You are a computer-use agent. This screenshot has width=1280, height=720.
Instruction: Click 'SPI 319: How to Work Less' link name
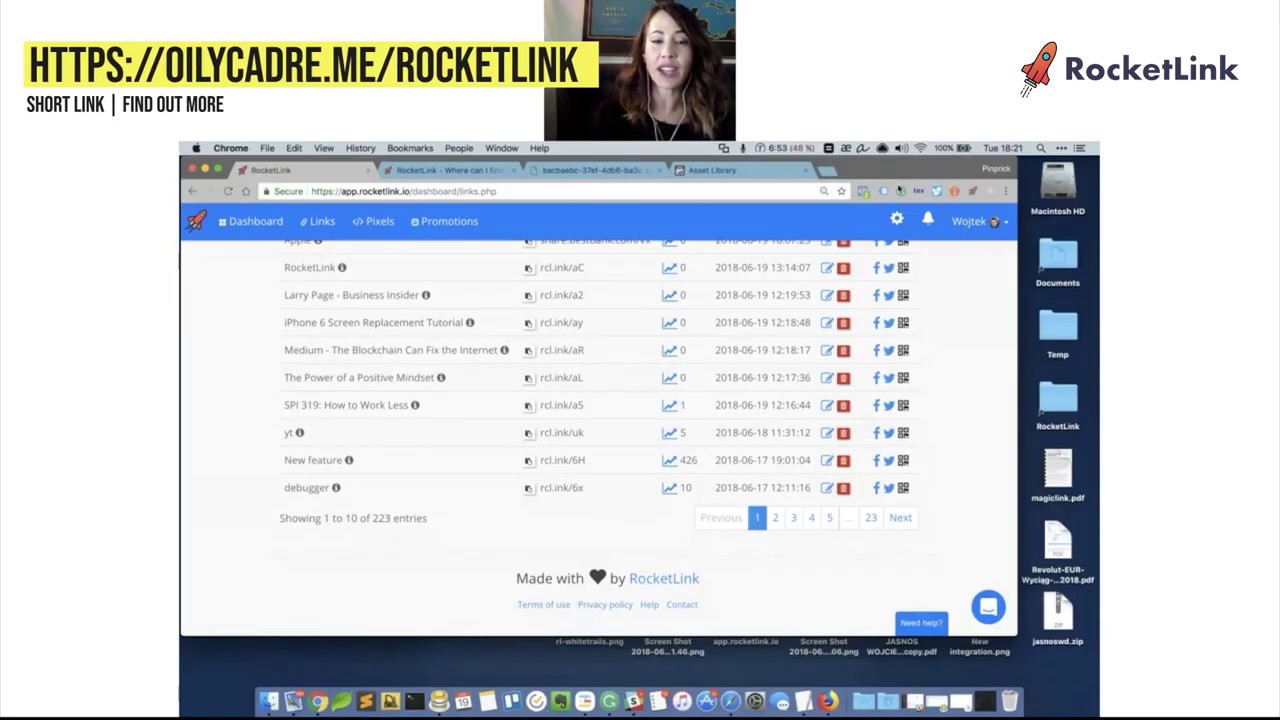(346, 405)
